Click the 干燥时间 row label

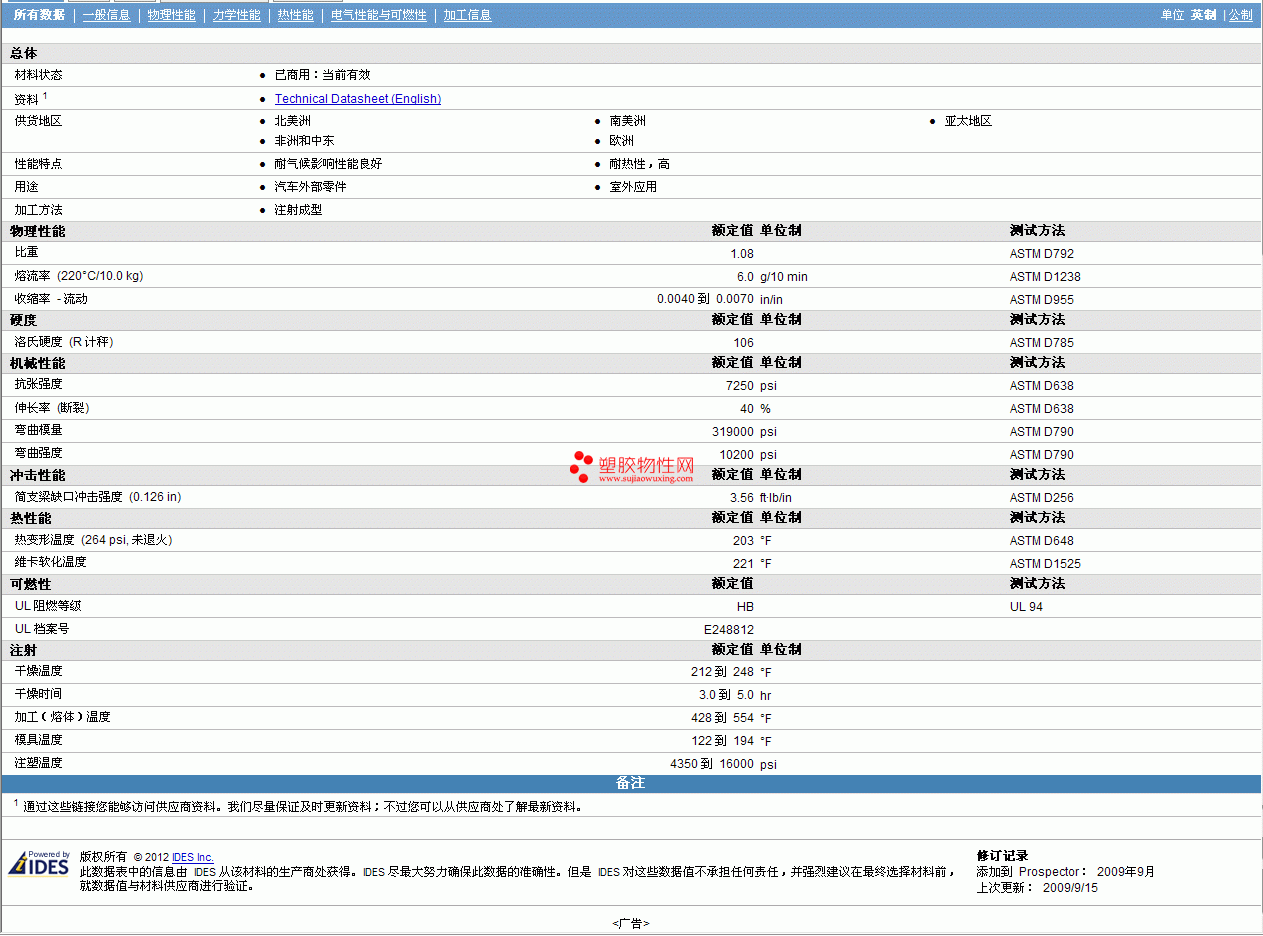(38, 694)
